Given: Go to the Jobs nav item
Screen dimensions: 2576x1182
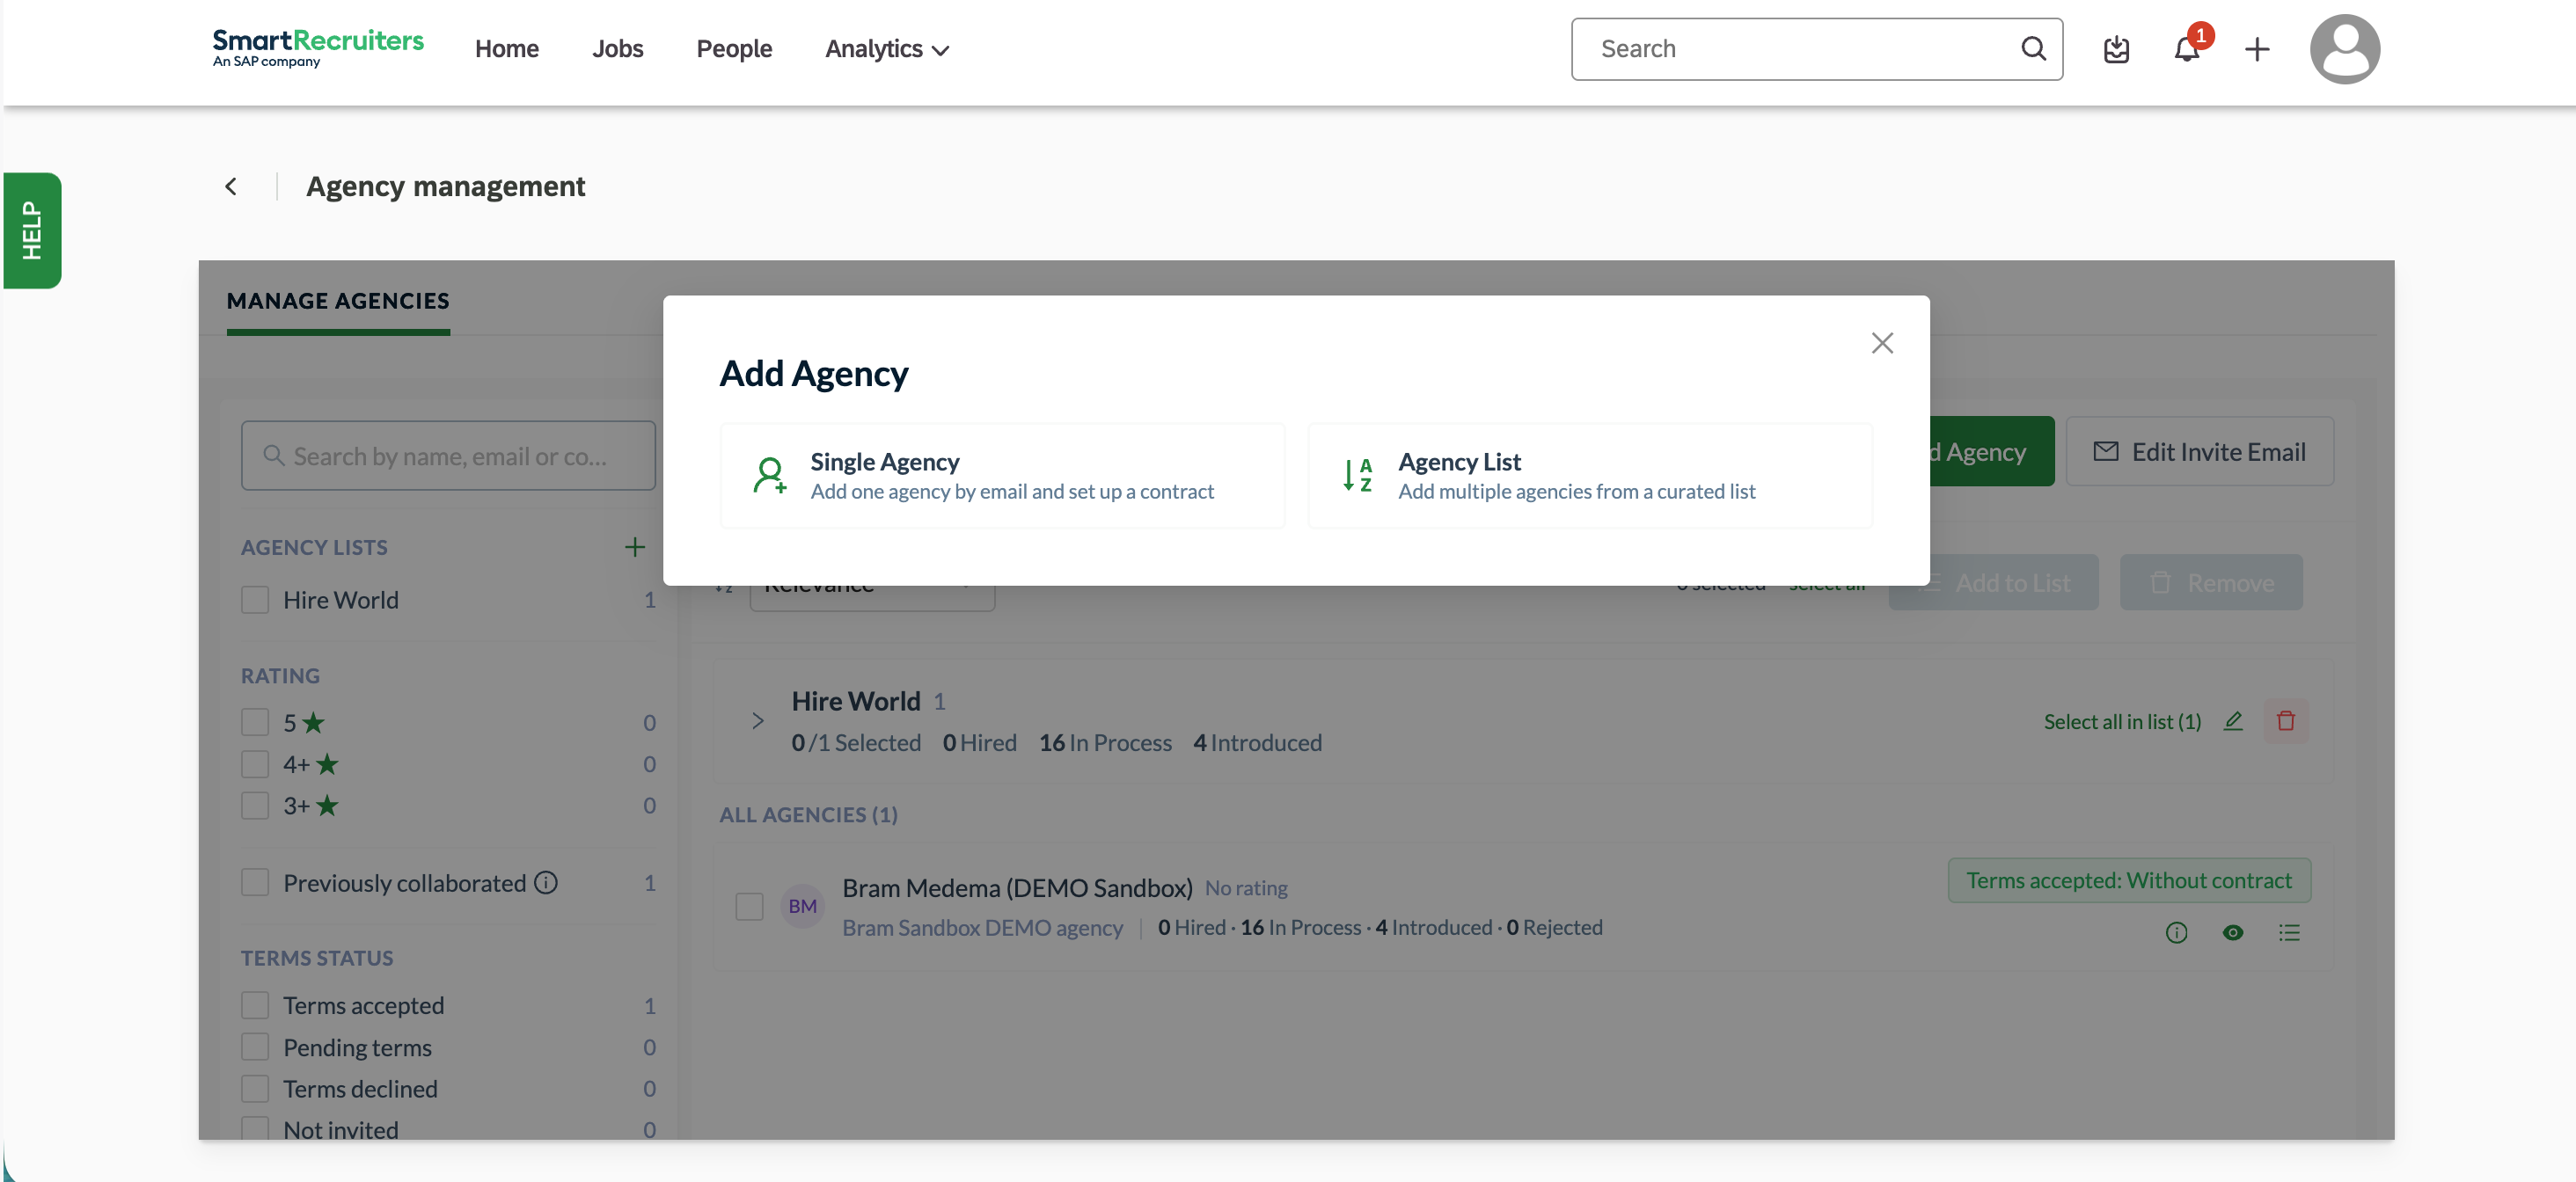Looking at the screenshot, I should tap(617, 49).
